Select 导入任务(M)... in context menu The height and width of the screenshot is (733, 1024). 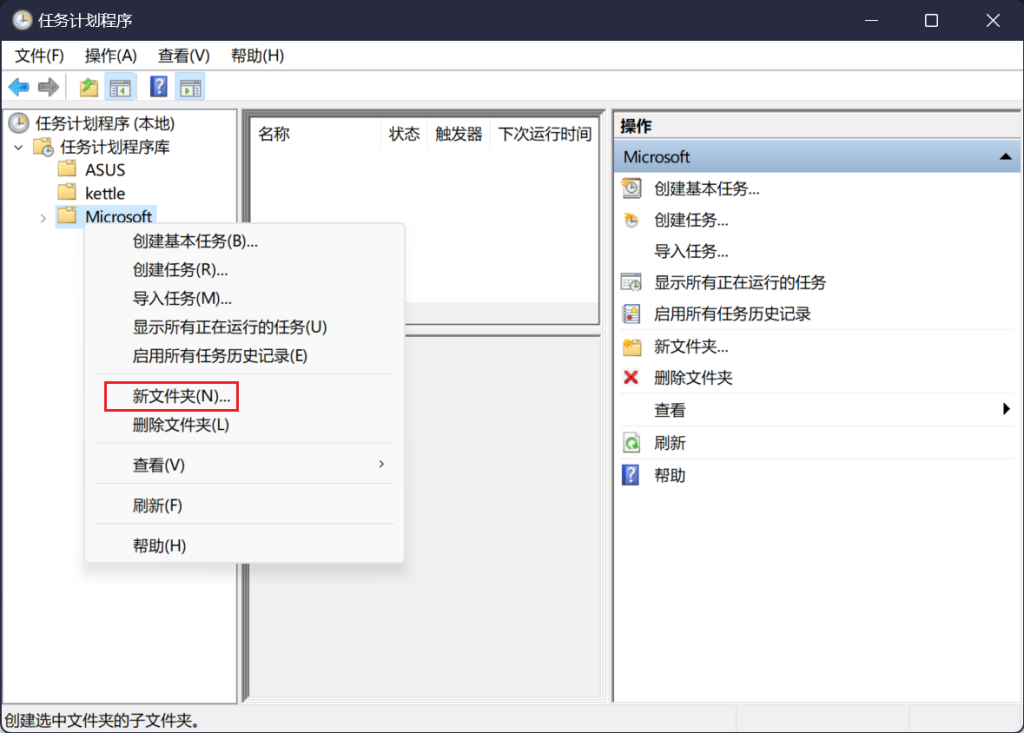coord(182,298)
